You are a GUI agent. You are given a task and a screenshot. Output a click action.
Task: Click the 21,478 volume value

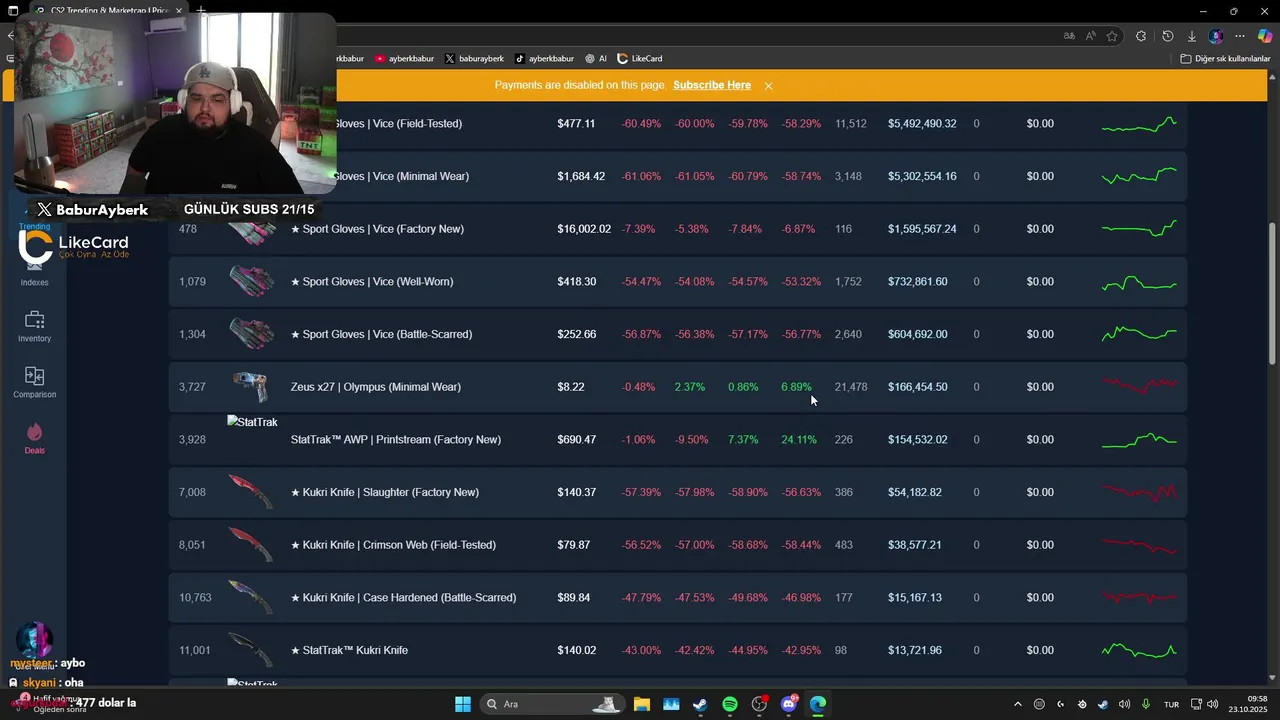tap(851, 387)
